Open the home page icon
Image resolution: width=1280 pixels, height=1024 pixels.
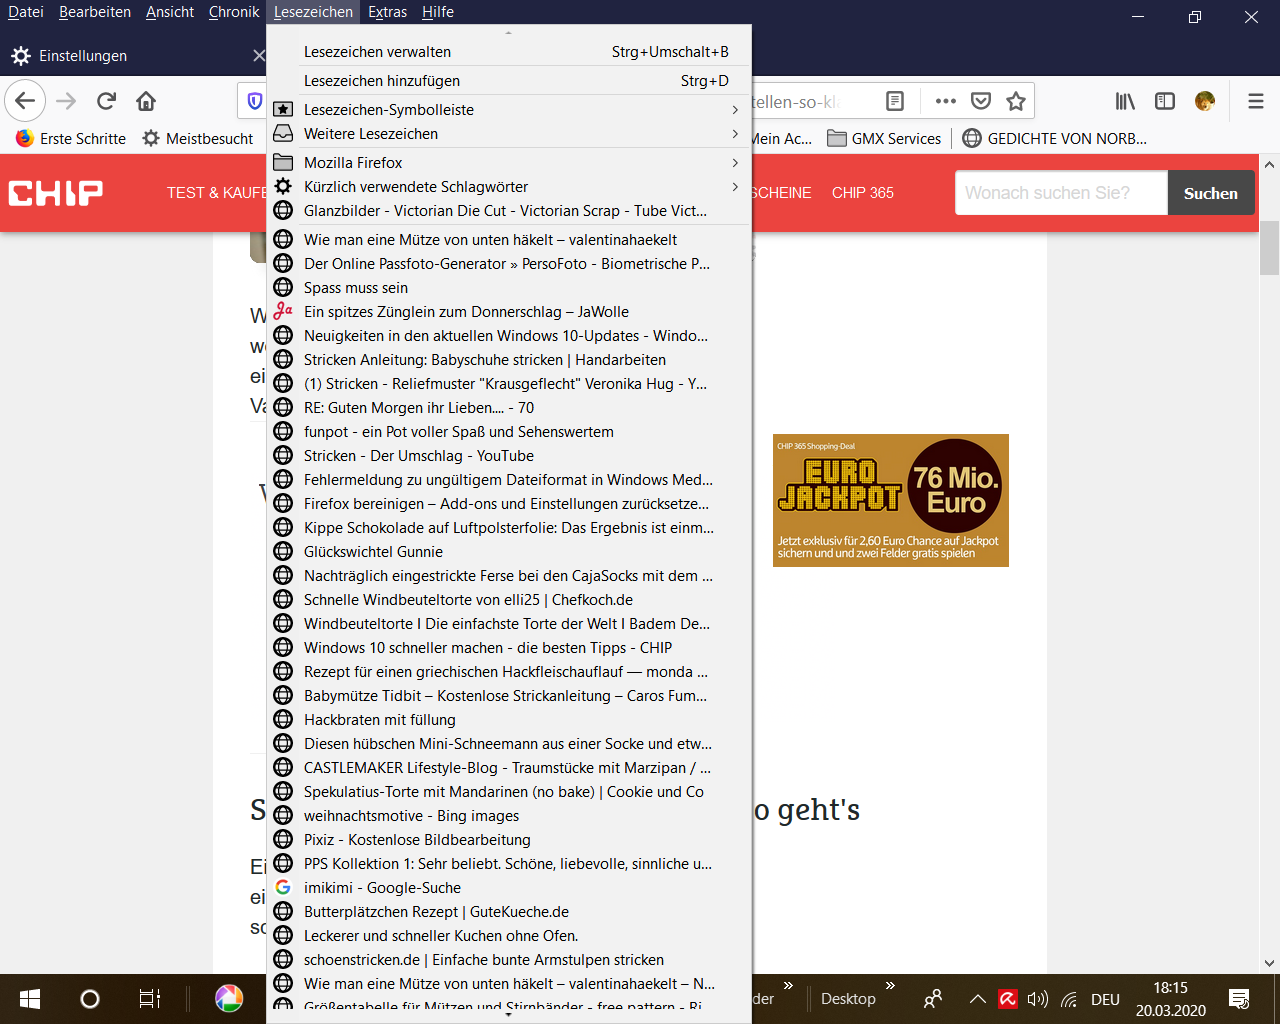[146, 101]
